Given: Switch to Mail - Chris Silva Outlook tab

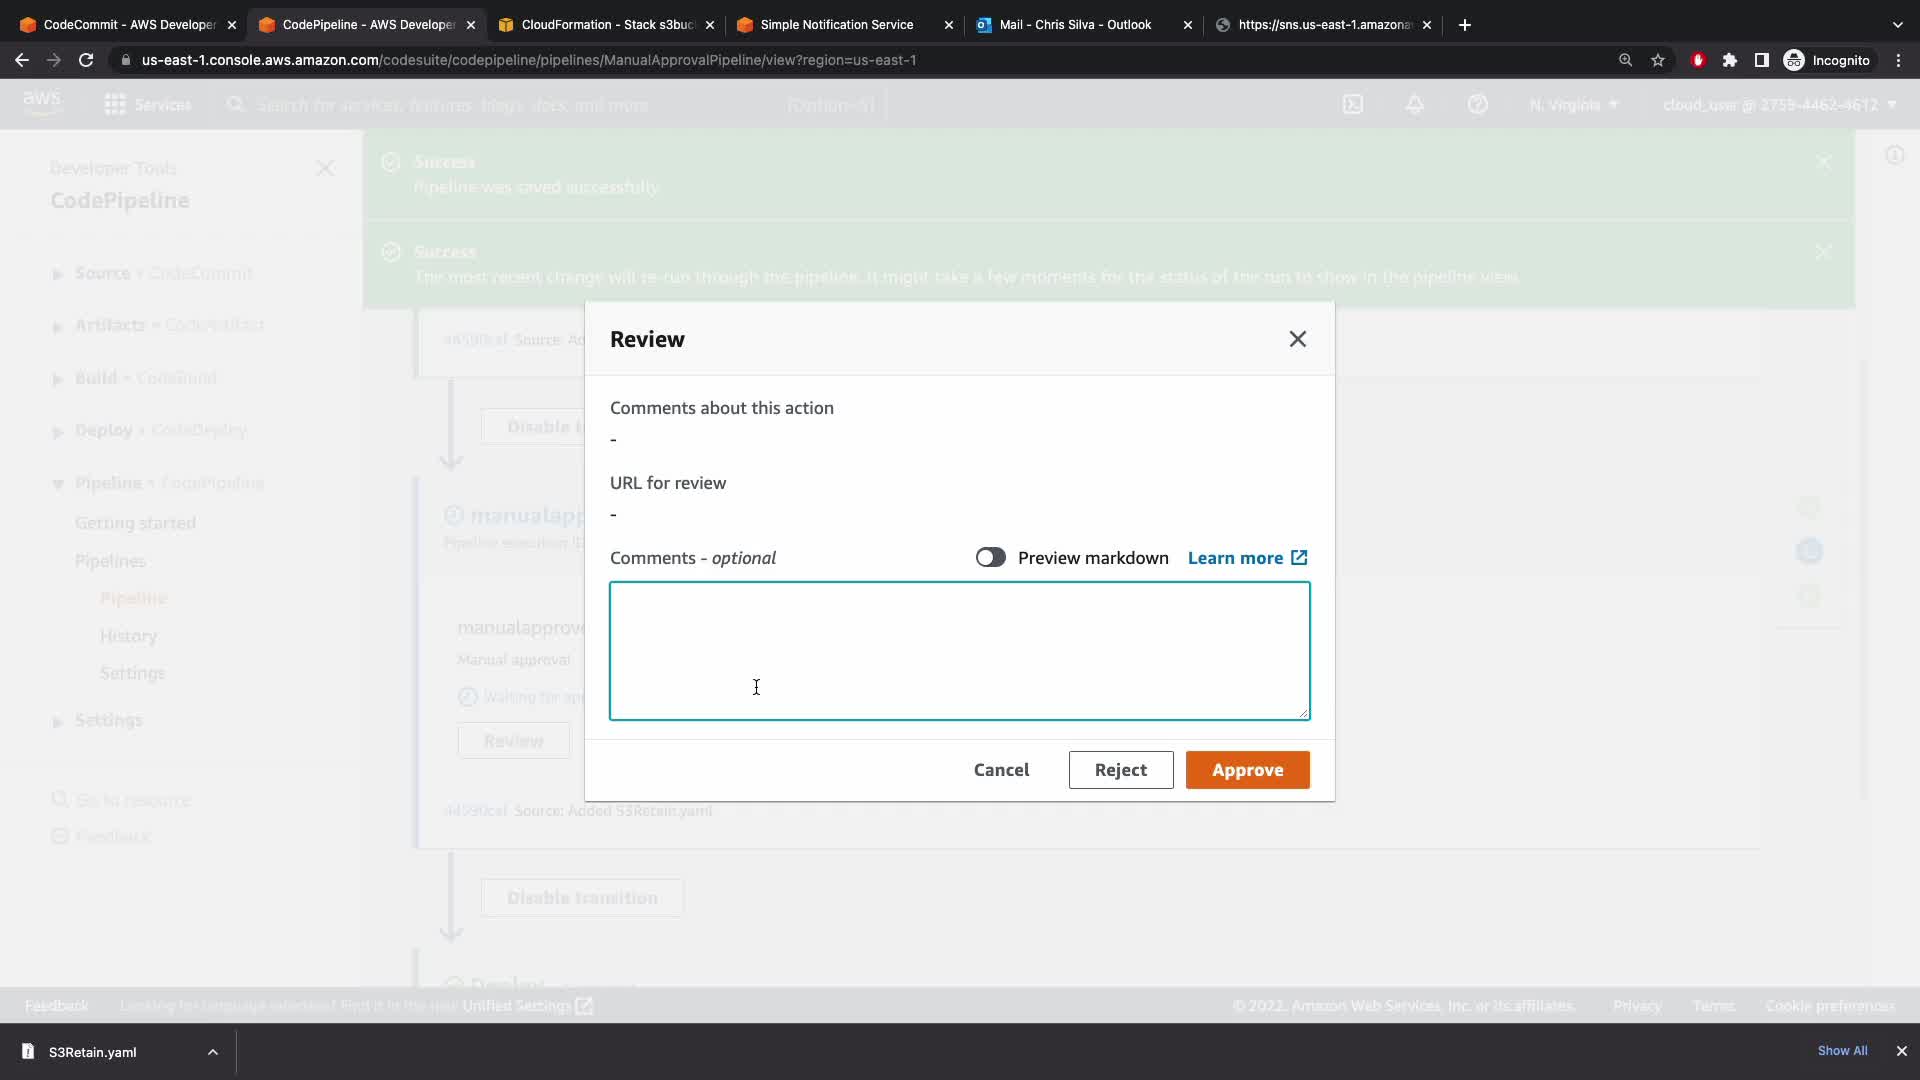Looking at the screenshot, I should click(1075, 25).
